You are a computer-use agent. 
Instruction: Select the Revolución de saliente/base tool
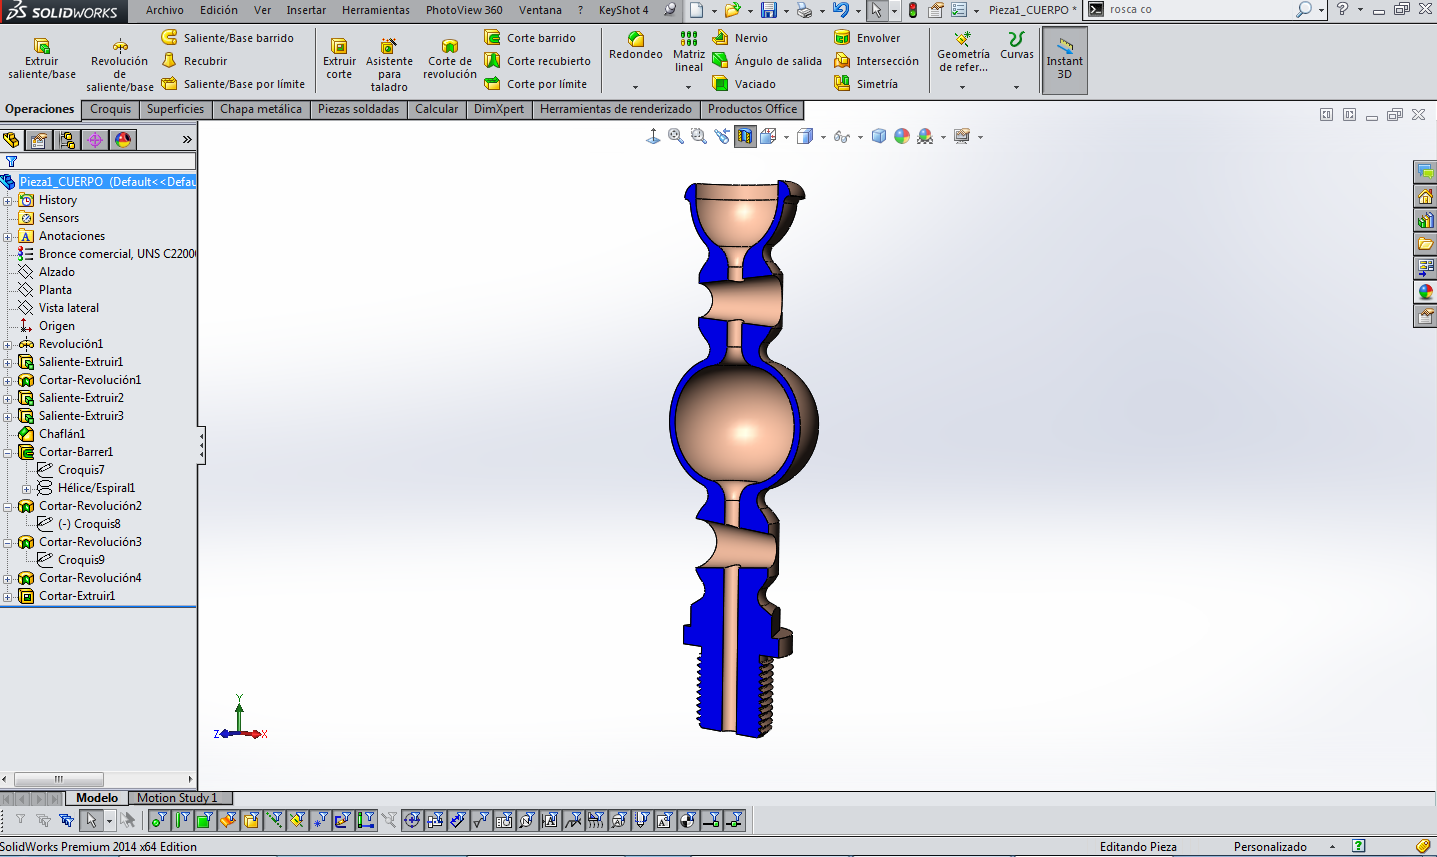click(x=120, y=47)
